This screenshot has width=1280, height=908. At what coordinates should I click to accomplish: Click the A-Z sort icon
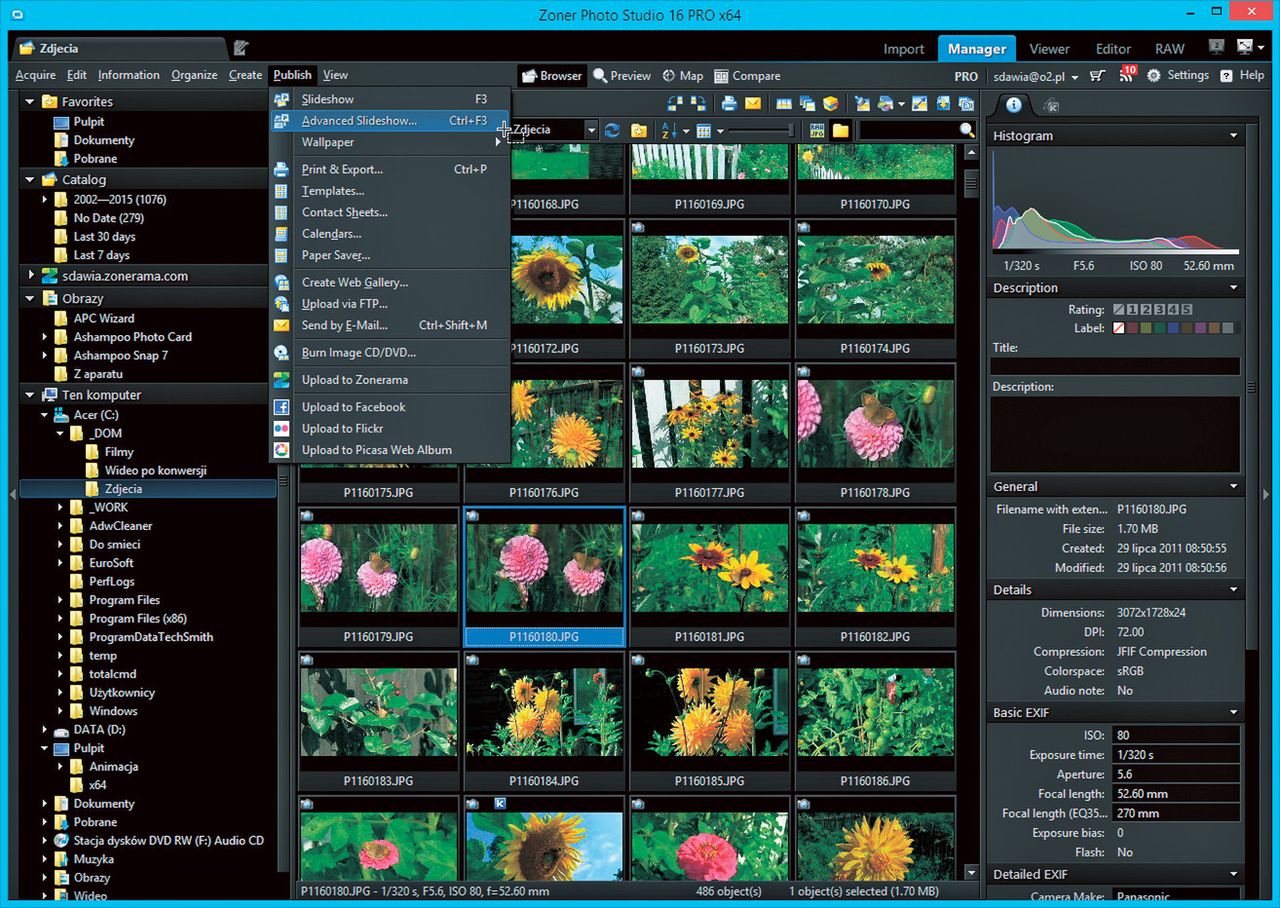(x=667, y=131)
